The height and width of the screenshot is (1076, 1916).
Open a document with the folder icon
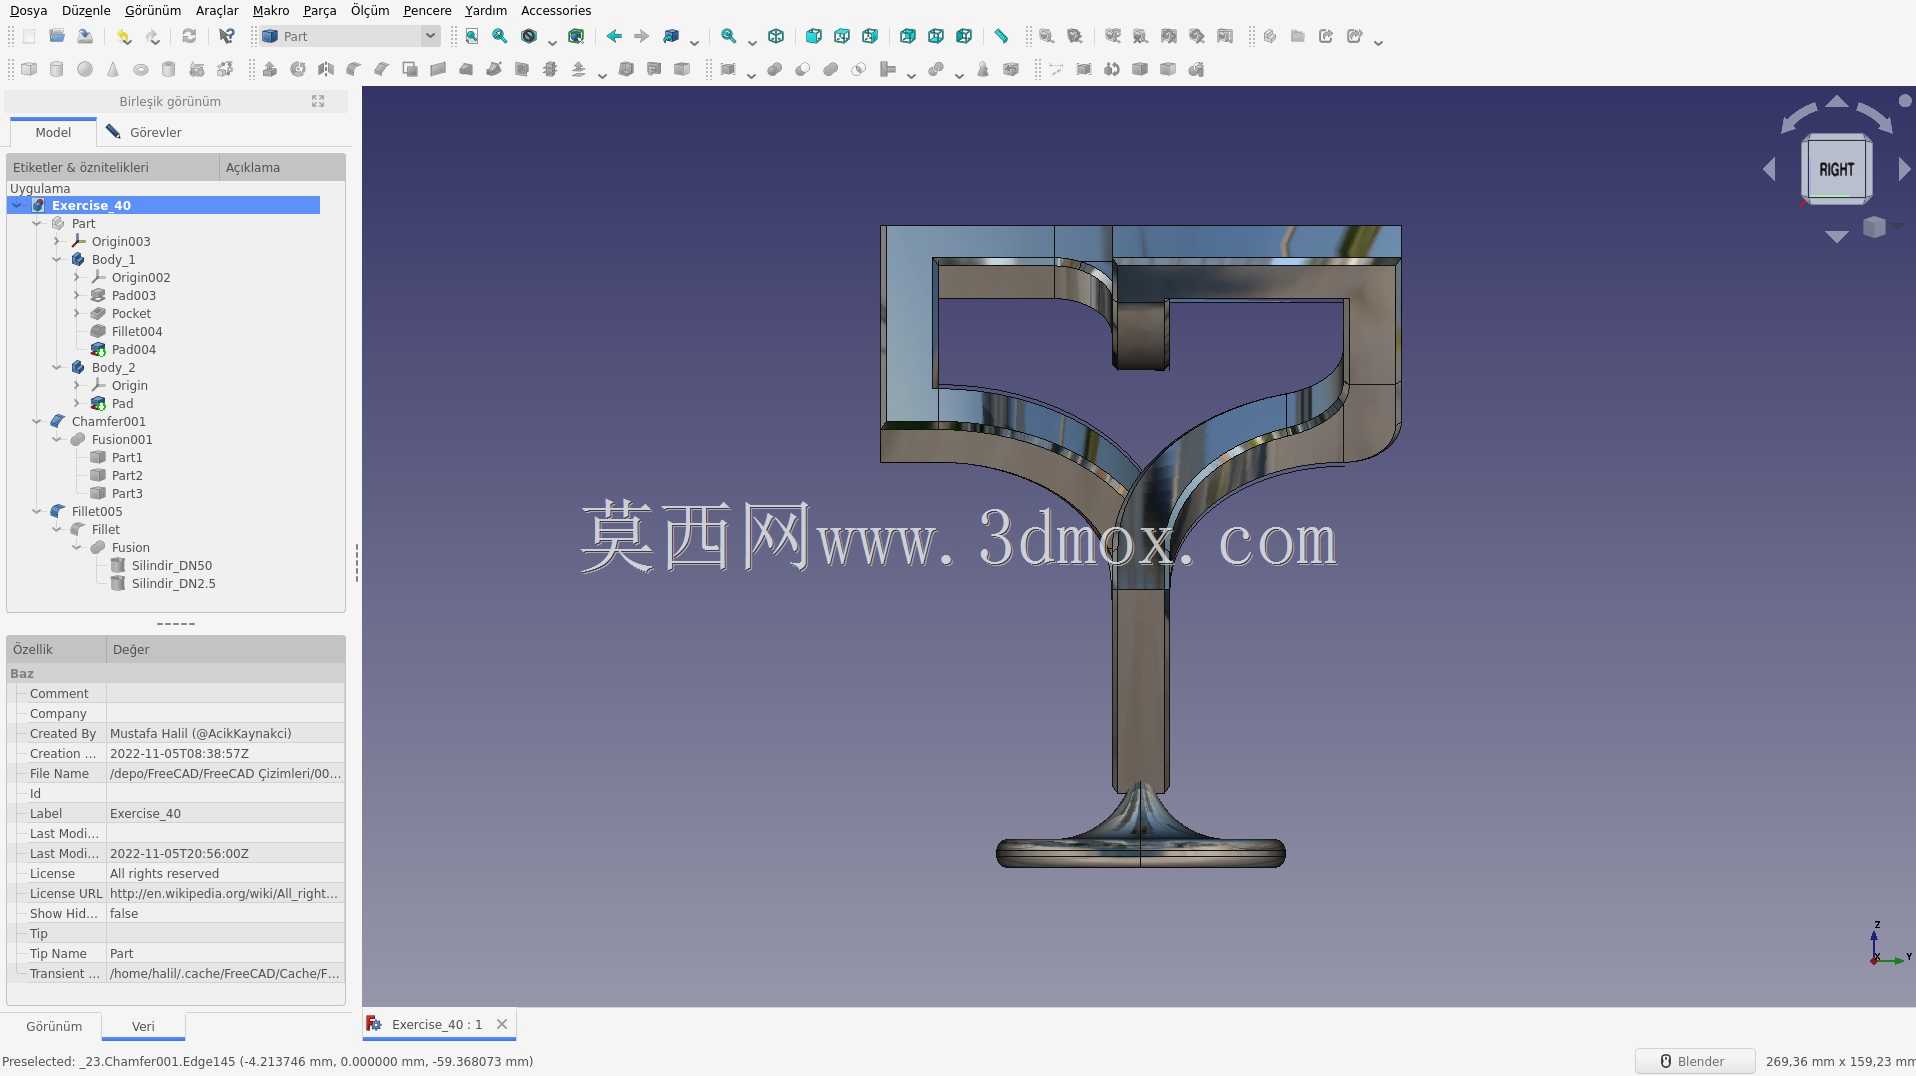point(57,36)
